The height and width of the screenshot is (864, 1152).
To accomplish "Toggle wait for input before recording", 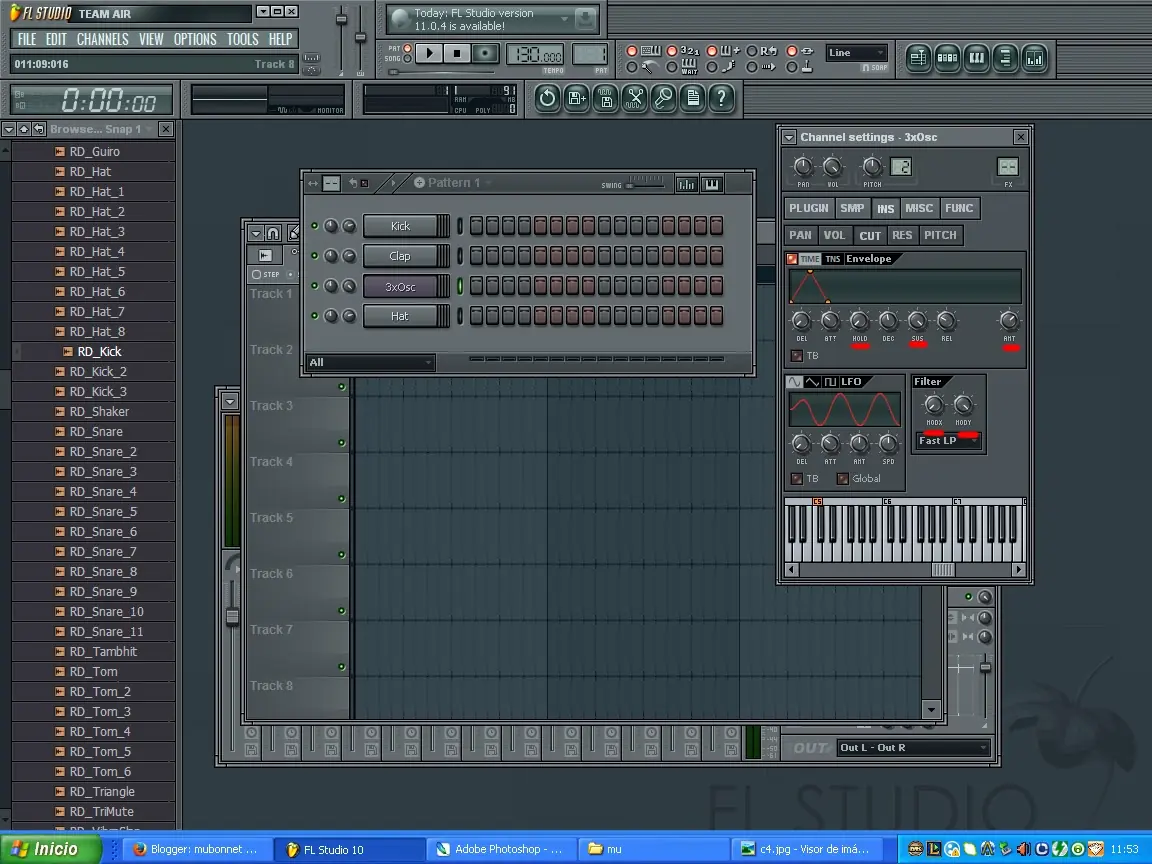I will (672, 67).
